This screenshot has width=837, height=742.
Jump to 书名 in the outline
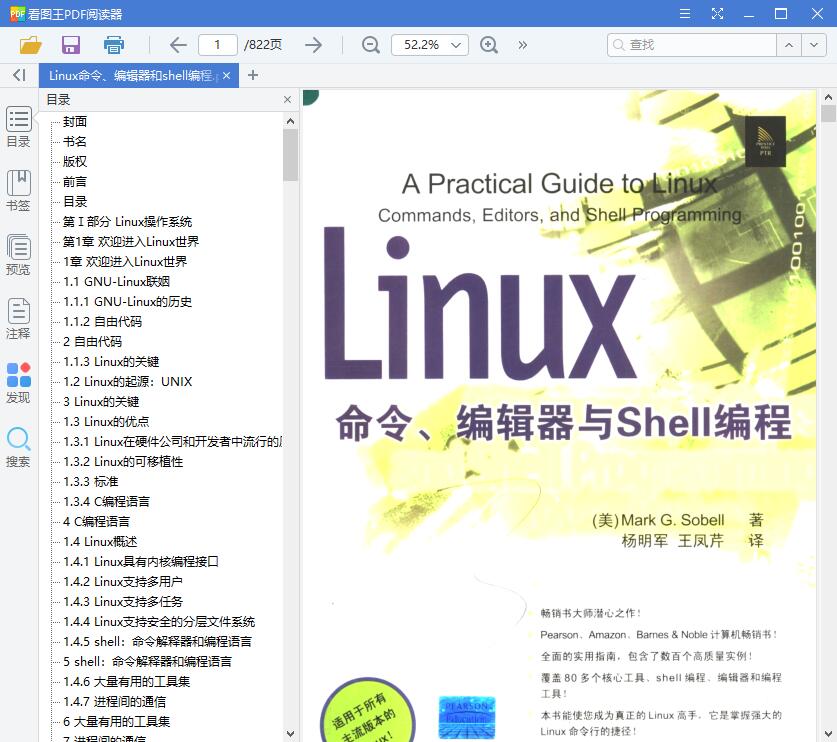click(75, 141)
